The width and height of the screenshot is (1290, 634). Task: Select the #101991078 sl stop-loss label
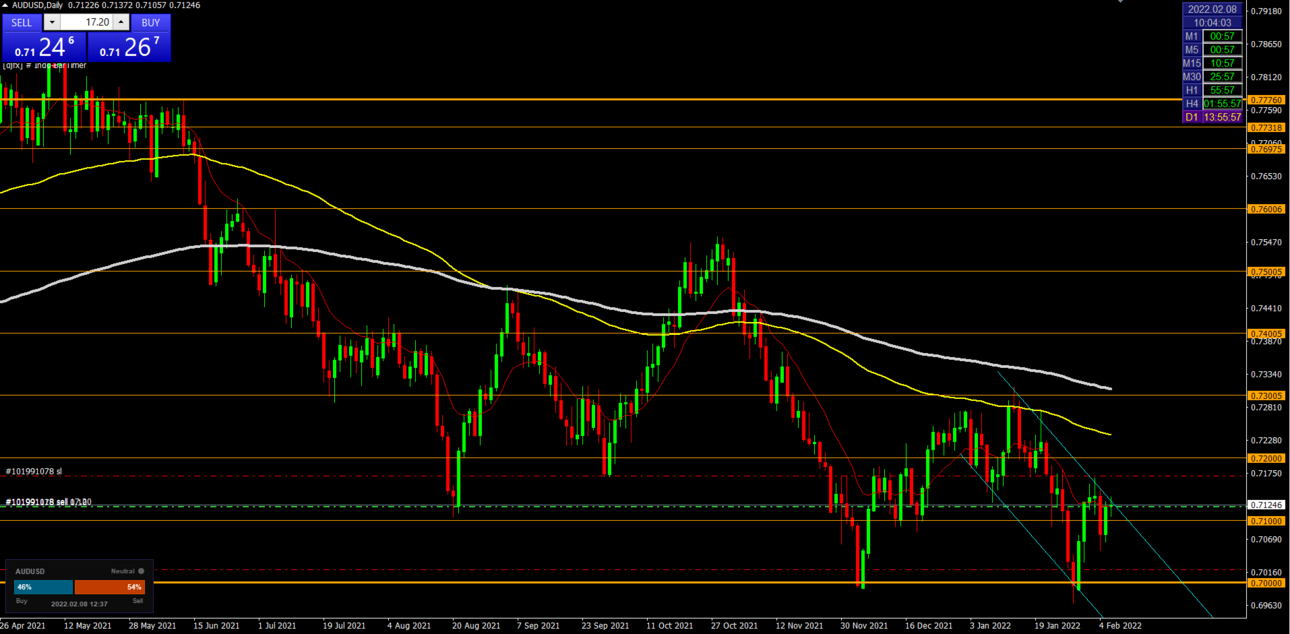coord(34,470)
